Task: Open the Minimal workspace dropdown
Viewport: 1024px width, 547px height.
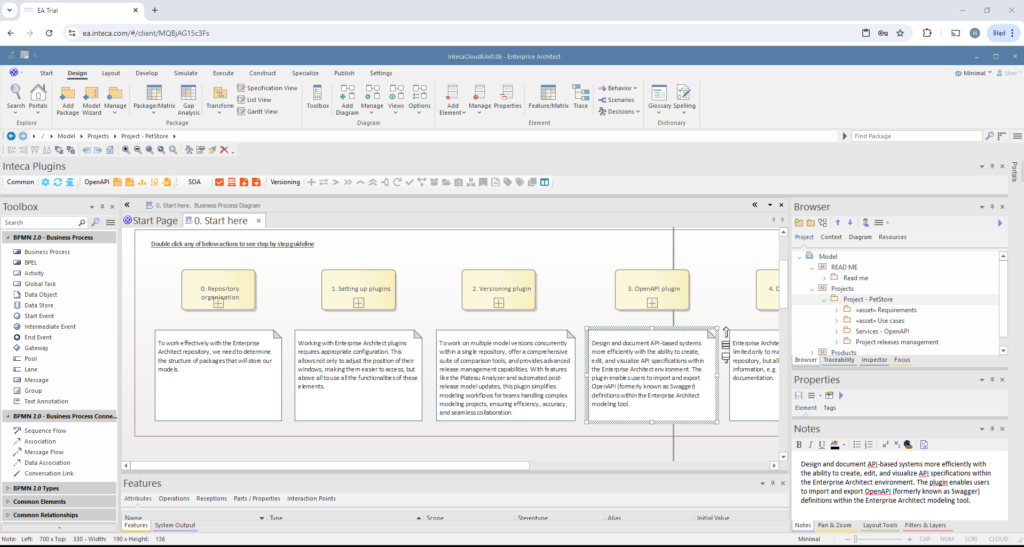Action: pyautogui.click(x=973, y=73)
